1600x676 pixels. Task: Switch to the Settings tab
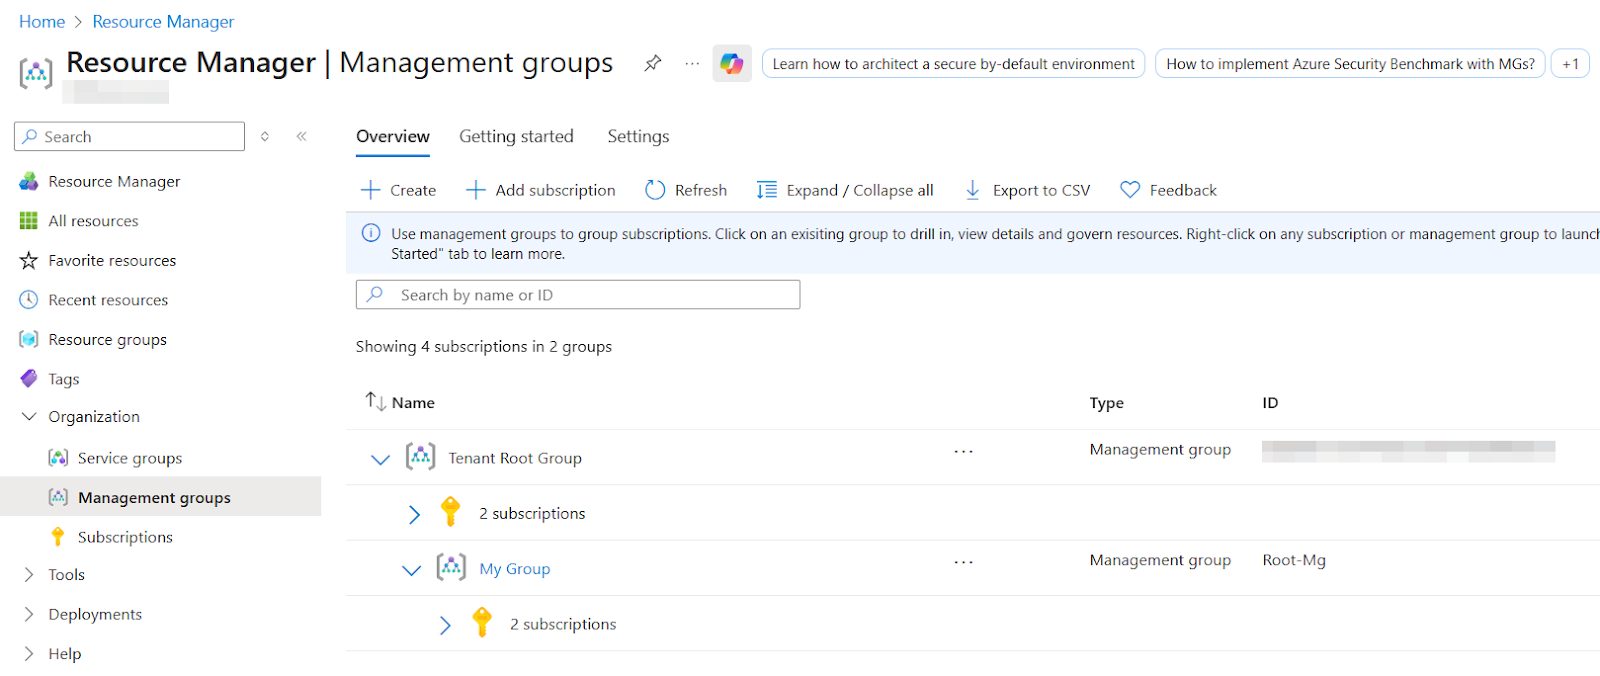(638, 136)
